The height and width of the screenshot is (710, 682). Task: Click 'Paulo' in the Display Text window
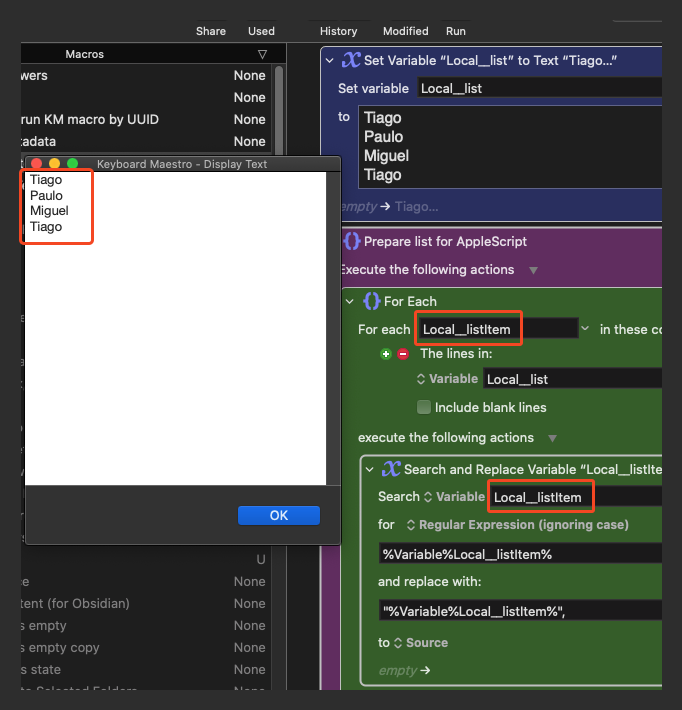click(x=46, y=196)
